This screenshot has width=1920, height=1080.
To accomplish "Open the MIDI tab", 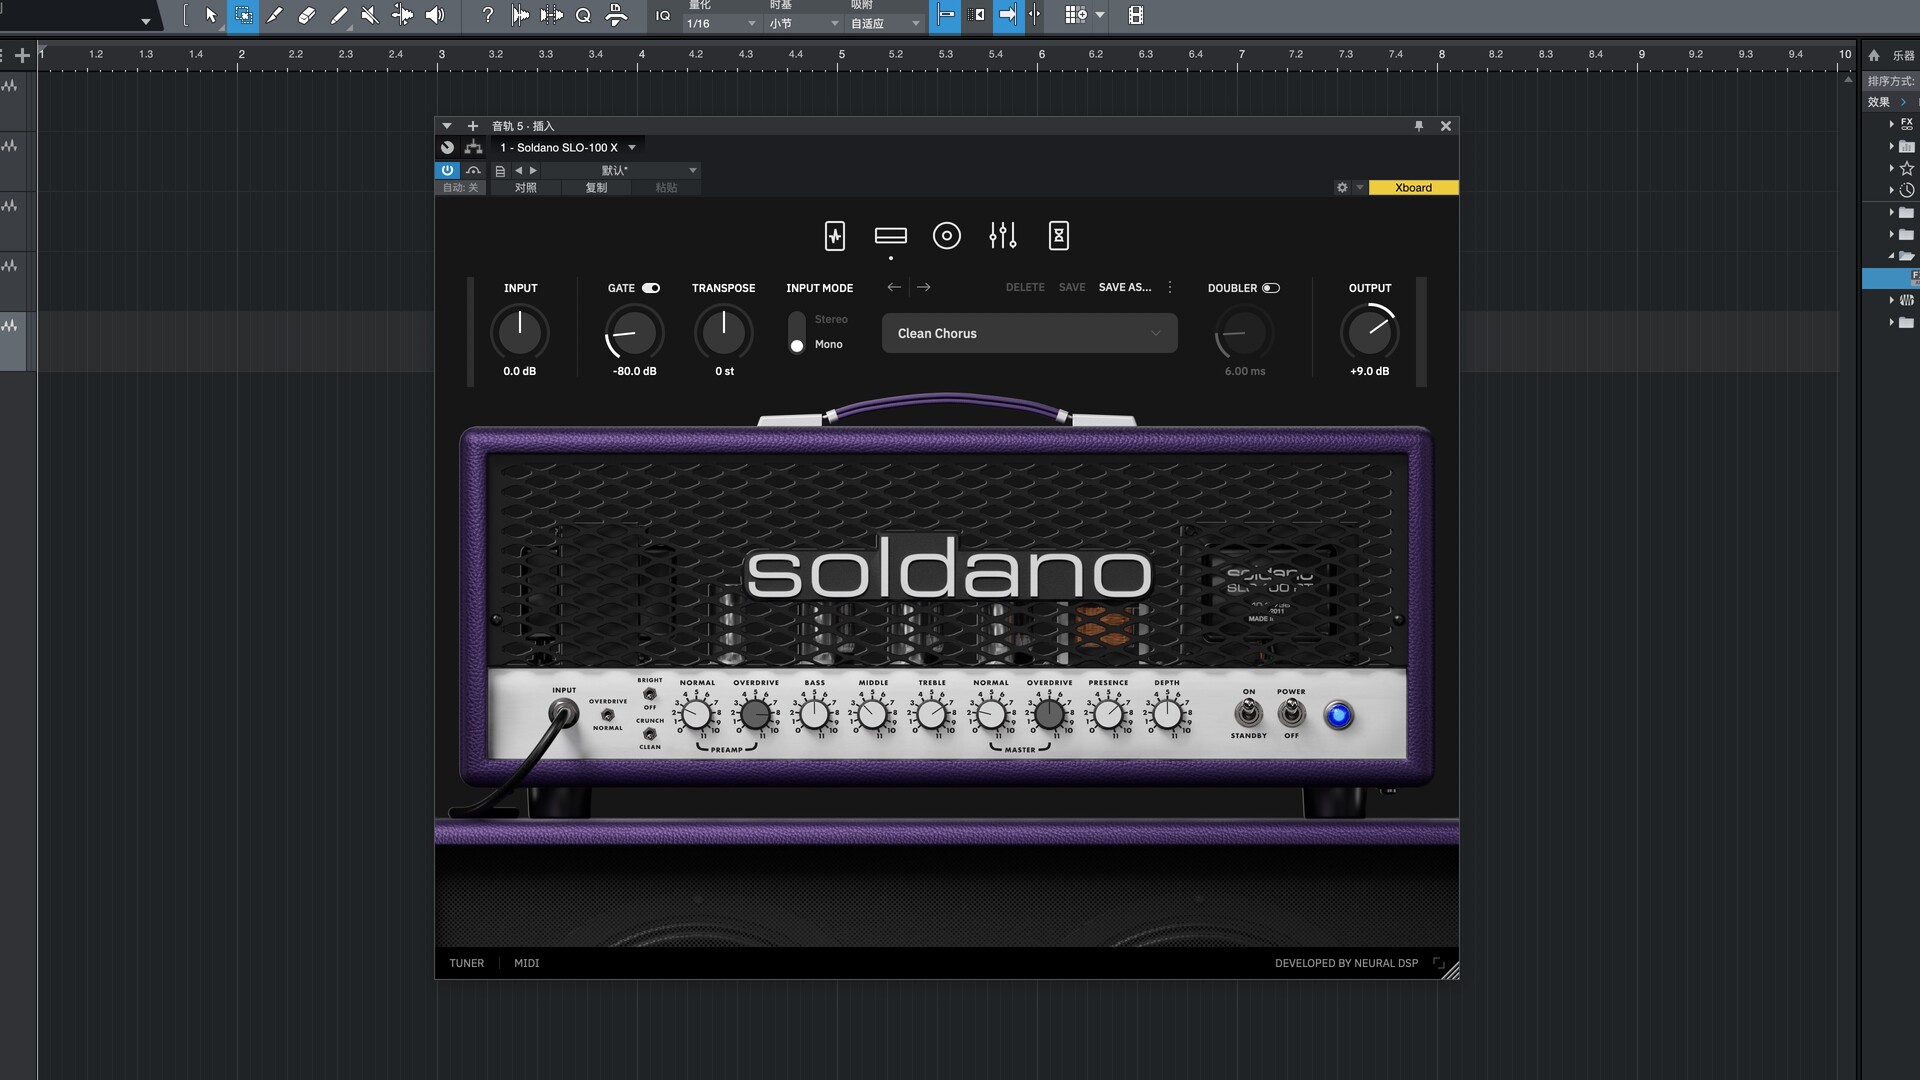I will click(526, 963).
